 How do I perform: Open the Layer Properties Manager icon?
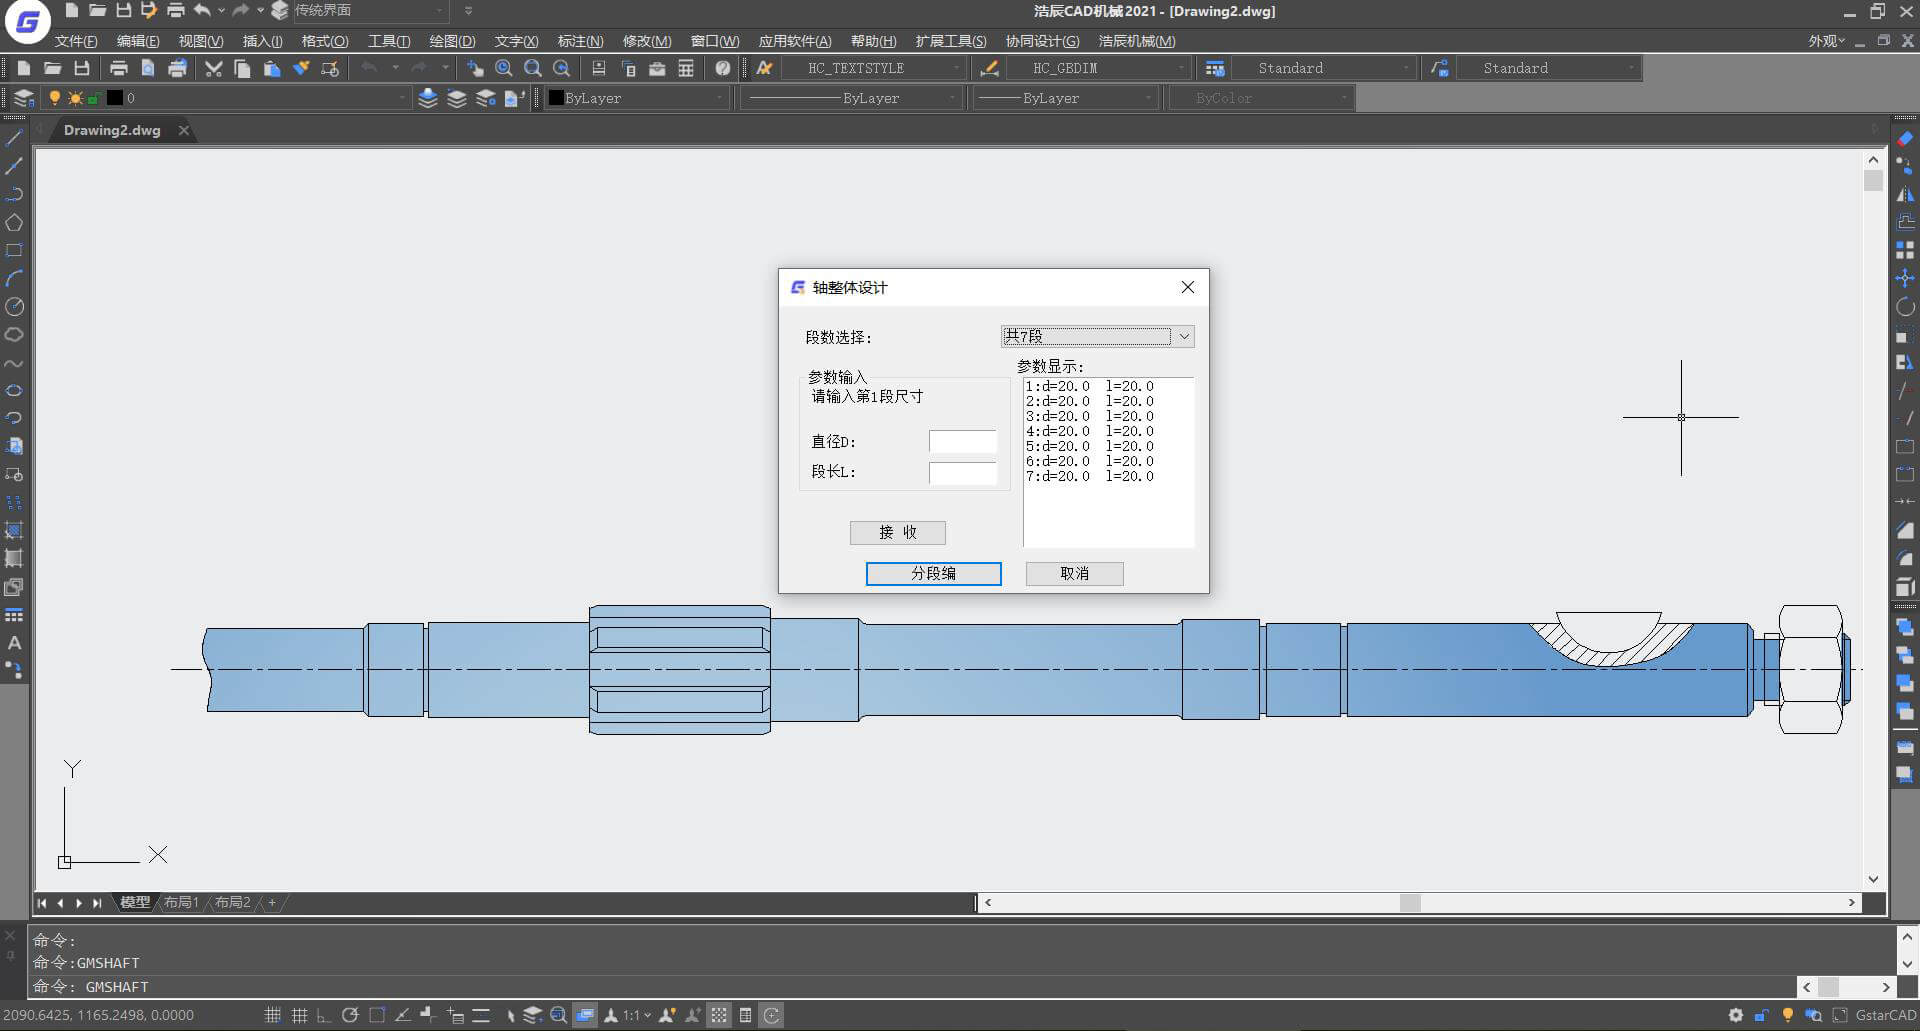(24, 98)
